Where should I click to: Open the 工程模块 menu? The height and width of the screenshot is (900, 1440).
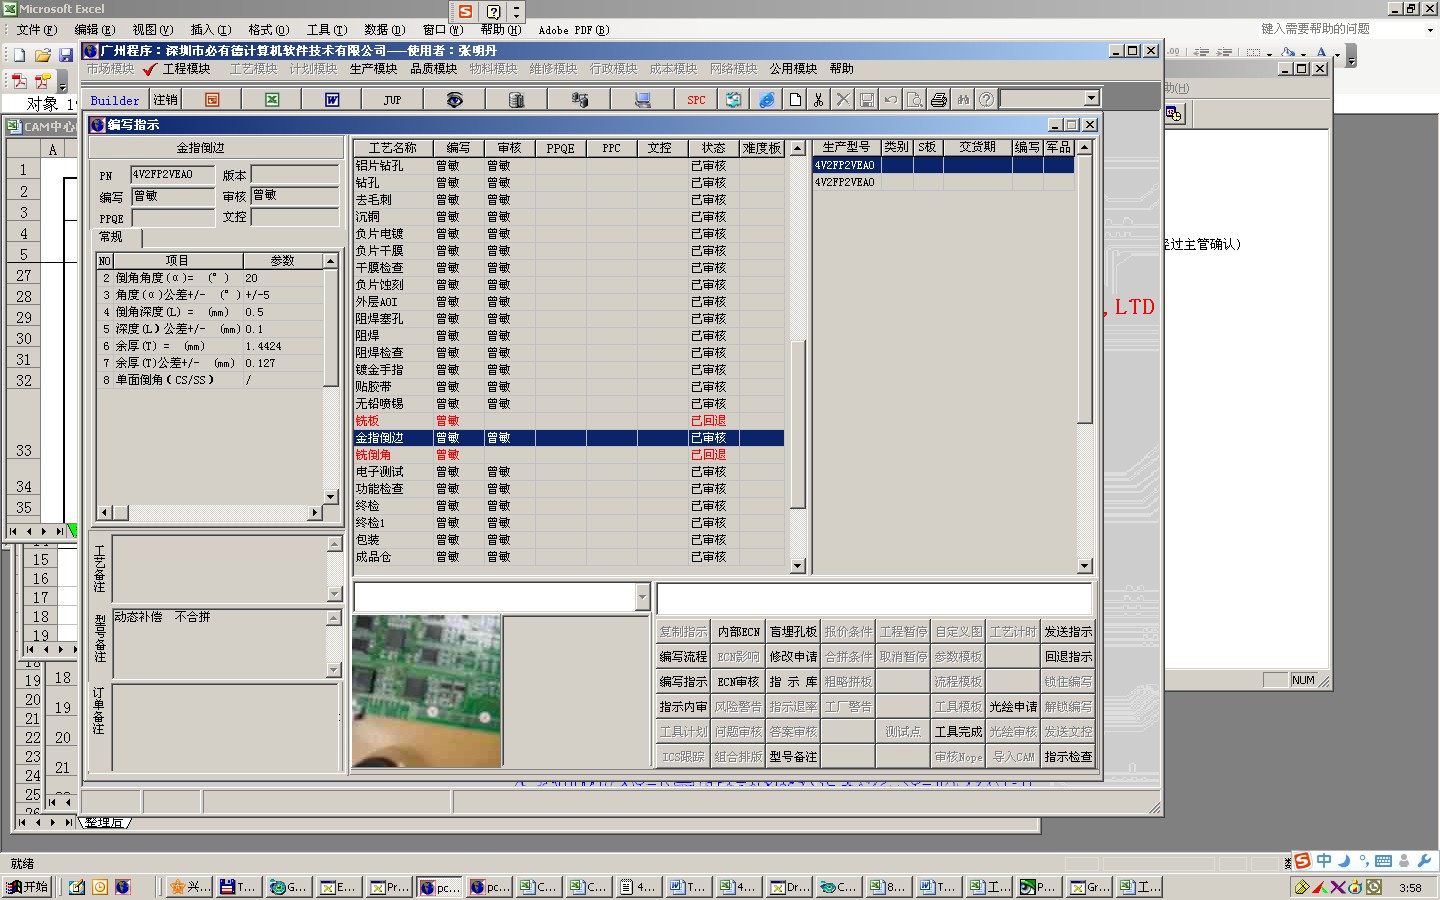click(x=186, y=69)
